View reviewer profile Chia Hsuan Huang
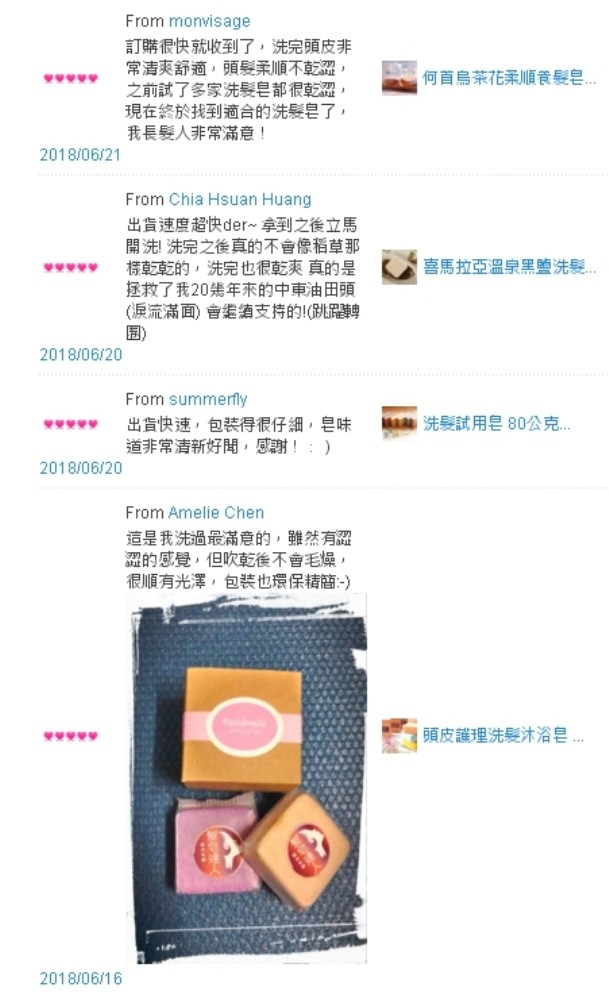 coord(240,199)
